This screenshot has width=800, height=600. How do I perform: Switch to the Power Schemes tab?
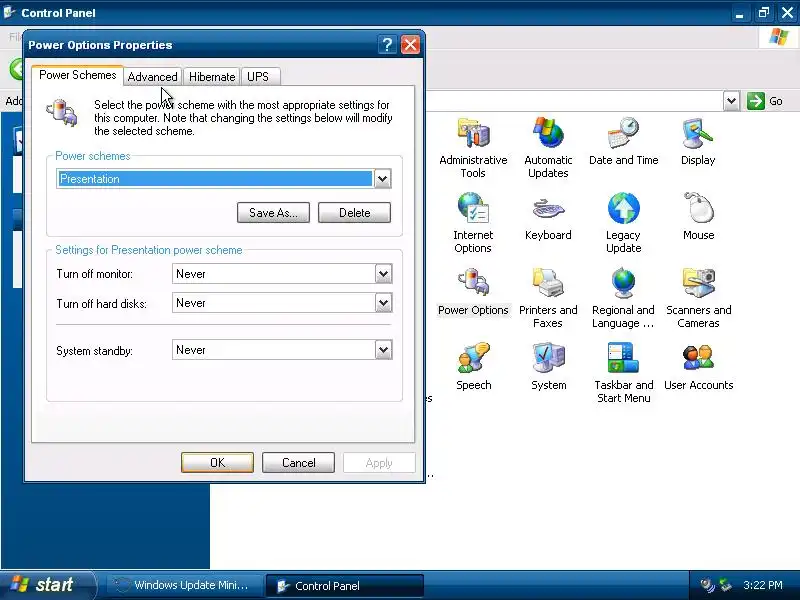(78, 75)
